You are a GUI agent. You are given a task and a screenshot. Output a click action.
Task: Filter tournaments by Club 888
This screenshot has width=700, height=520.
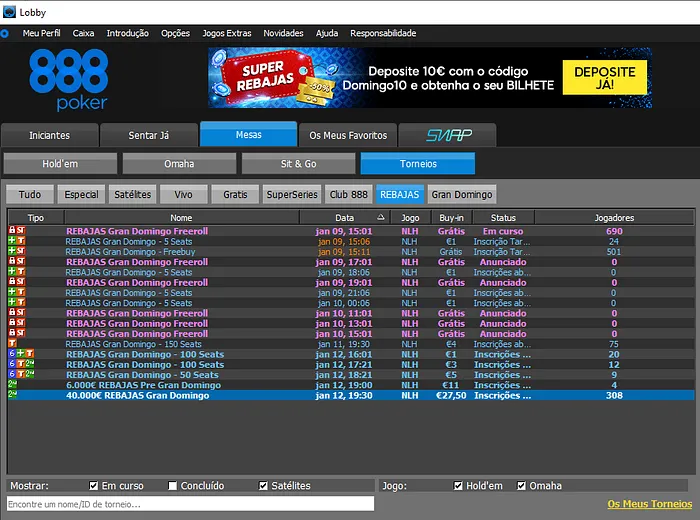[349, 195]
